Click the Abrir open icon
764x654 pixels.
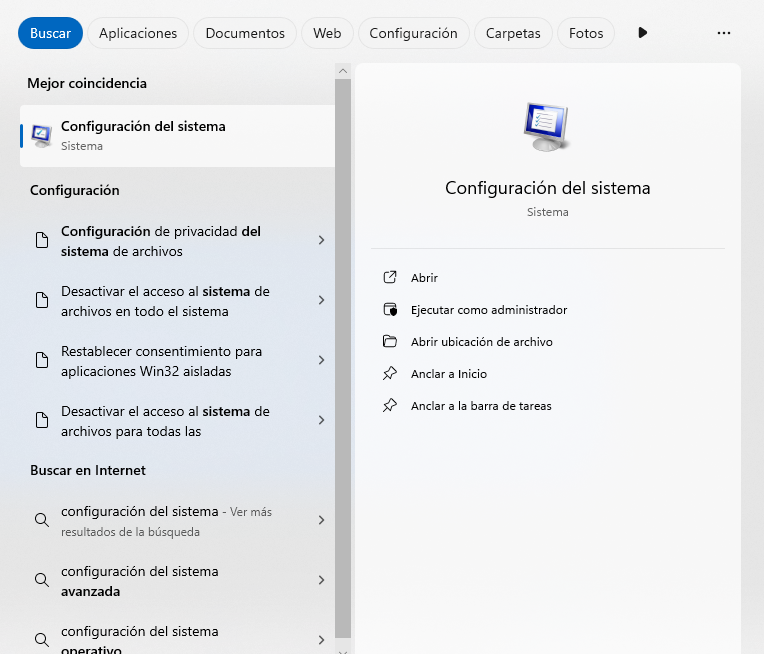click(x=390, y=278)
